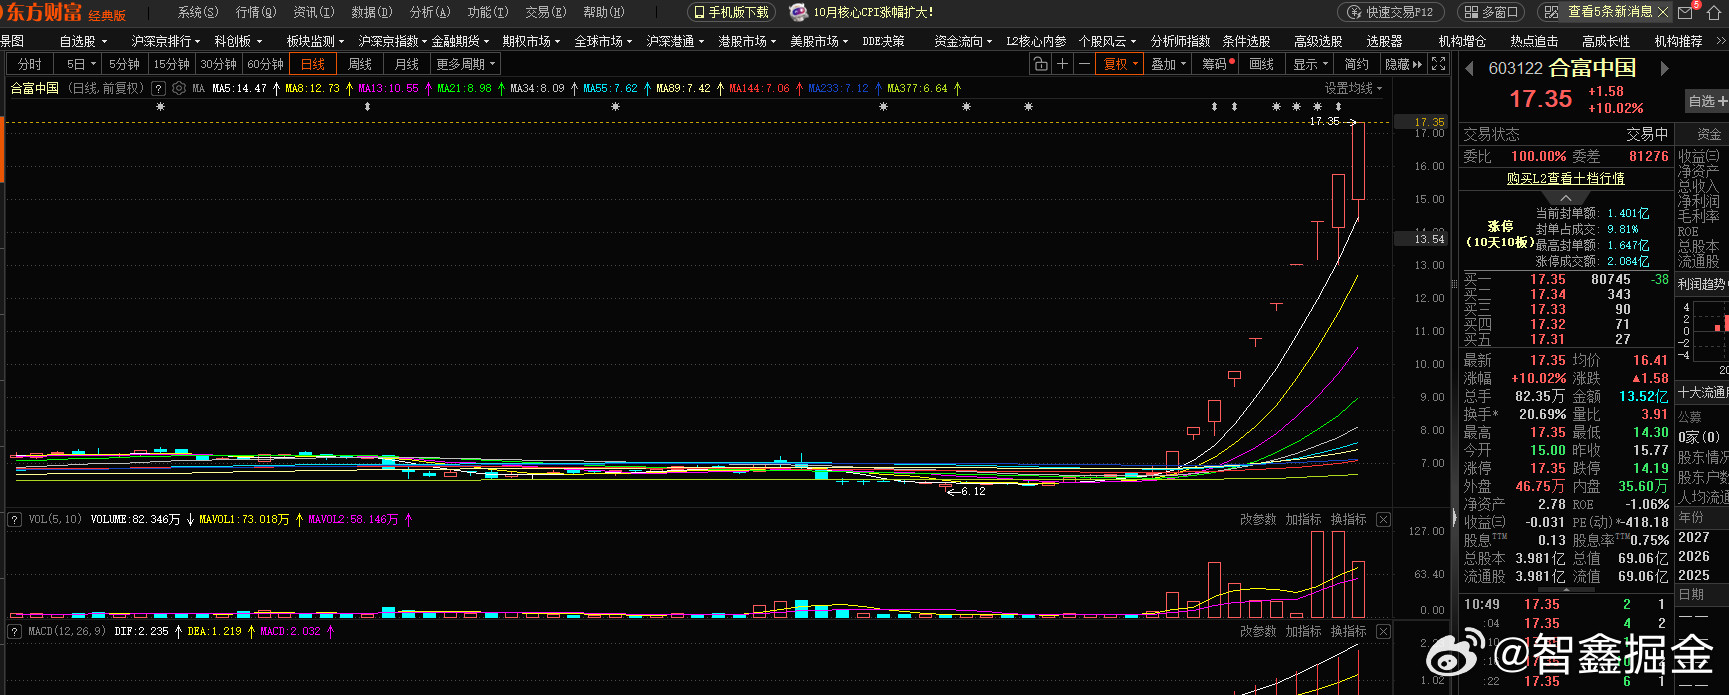Open the mail inbox icon
This screenshot has width=1729, height=695.
1685,12
